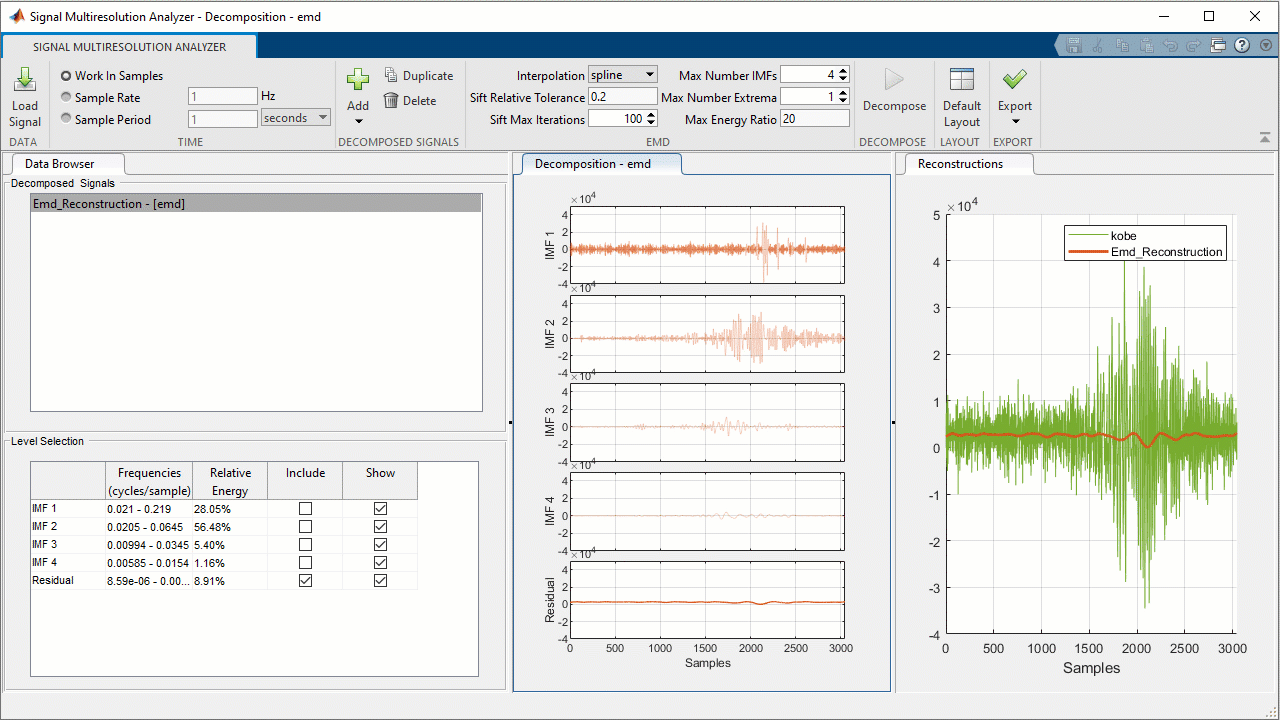Viewport: 1280px width, 720px height.
Task: Select the Sample Rate radio button
Action: tap(65, 97)
